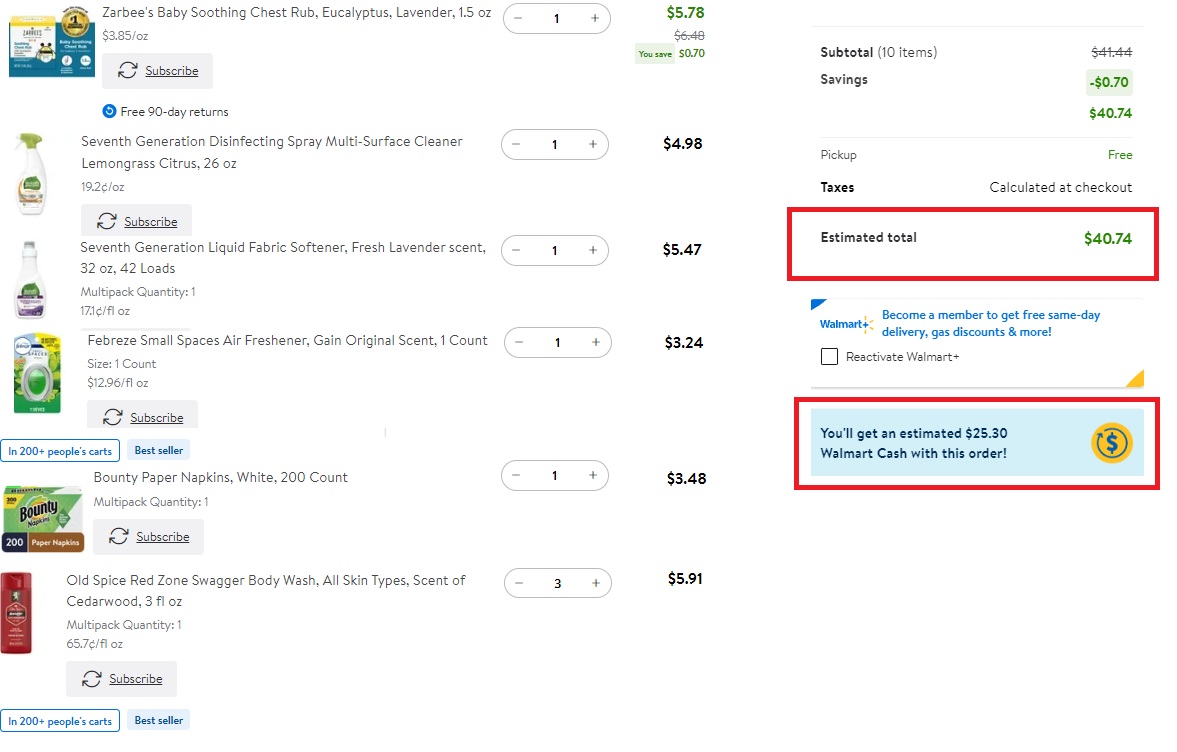Open Zarbee's Baby Soothing Chest Rub product title
Screen dimensions: 1177x752
[297, 13]
